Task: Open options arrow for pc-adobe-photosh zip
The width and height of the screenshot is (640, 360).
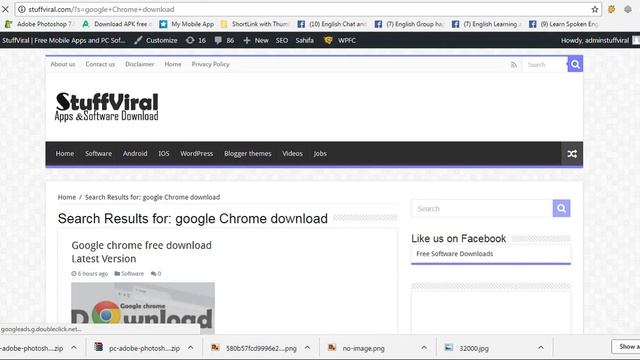Action: tap(191, 348)
